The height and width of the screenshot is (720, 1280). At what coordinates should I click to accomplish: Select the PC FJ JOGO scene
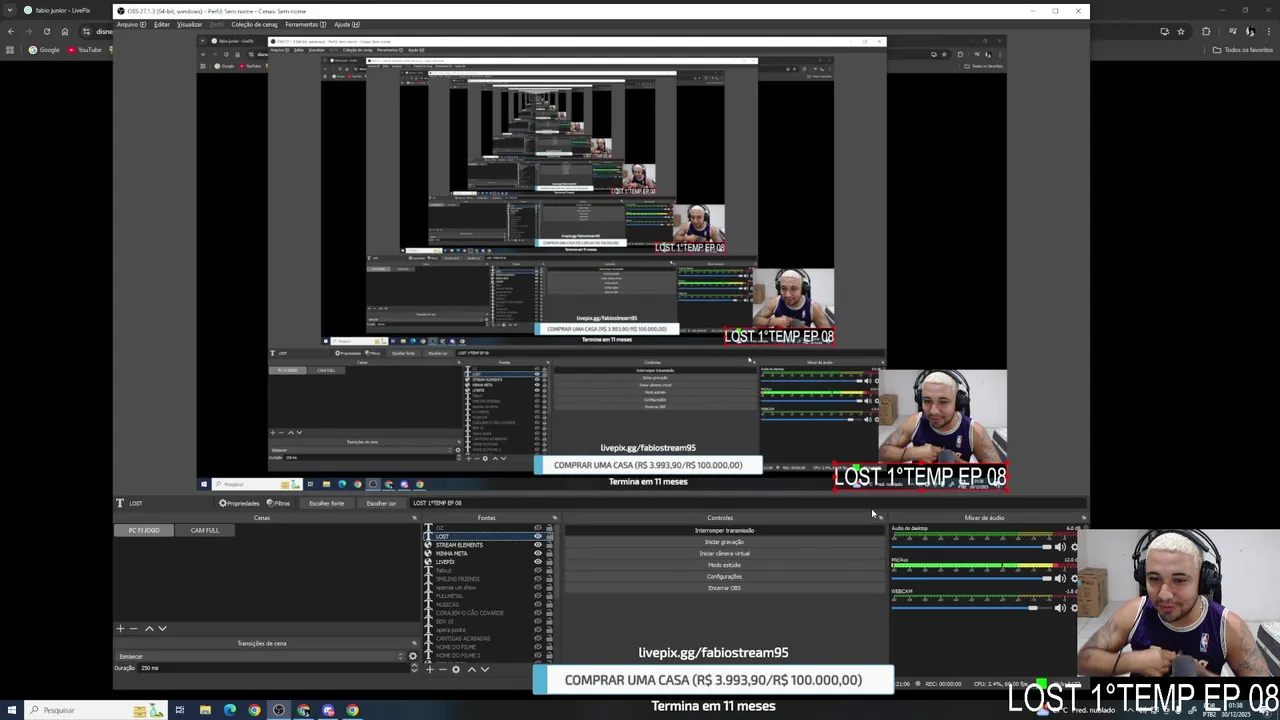point(144,530)
